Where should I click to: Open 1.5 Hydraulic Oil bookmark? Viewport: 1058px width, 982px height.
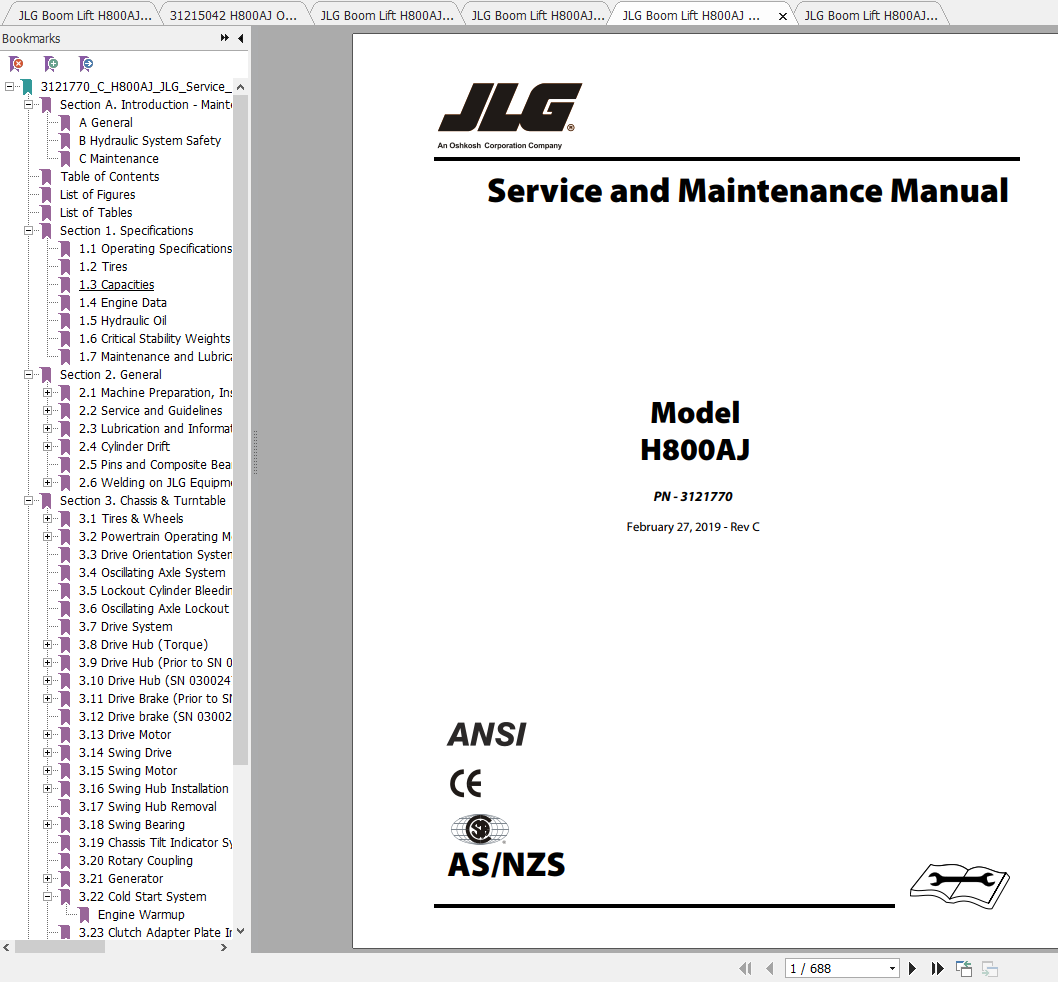point(122,321)
